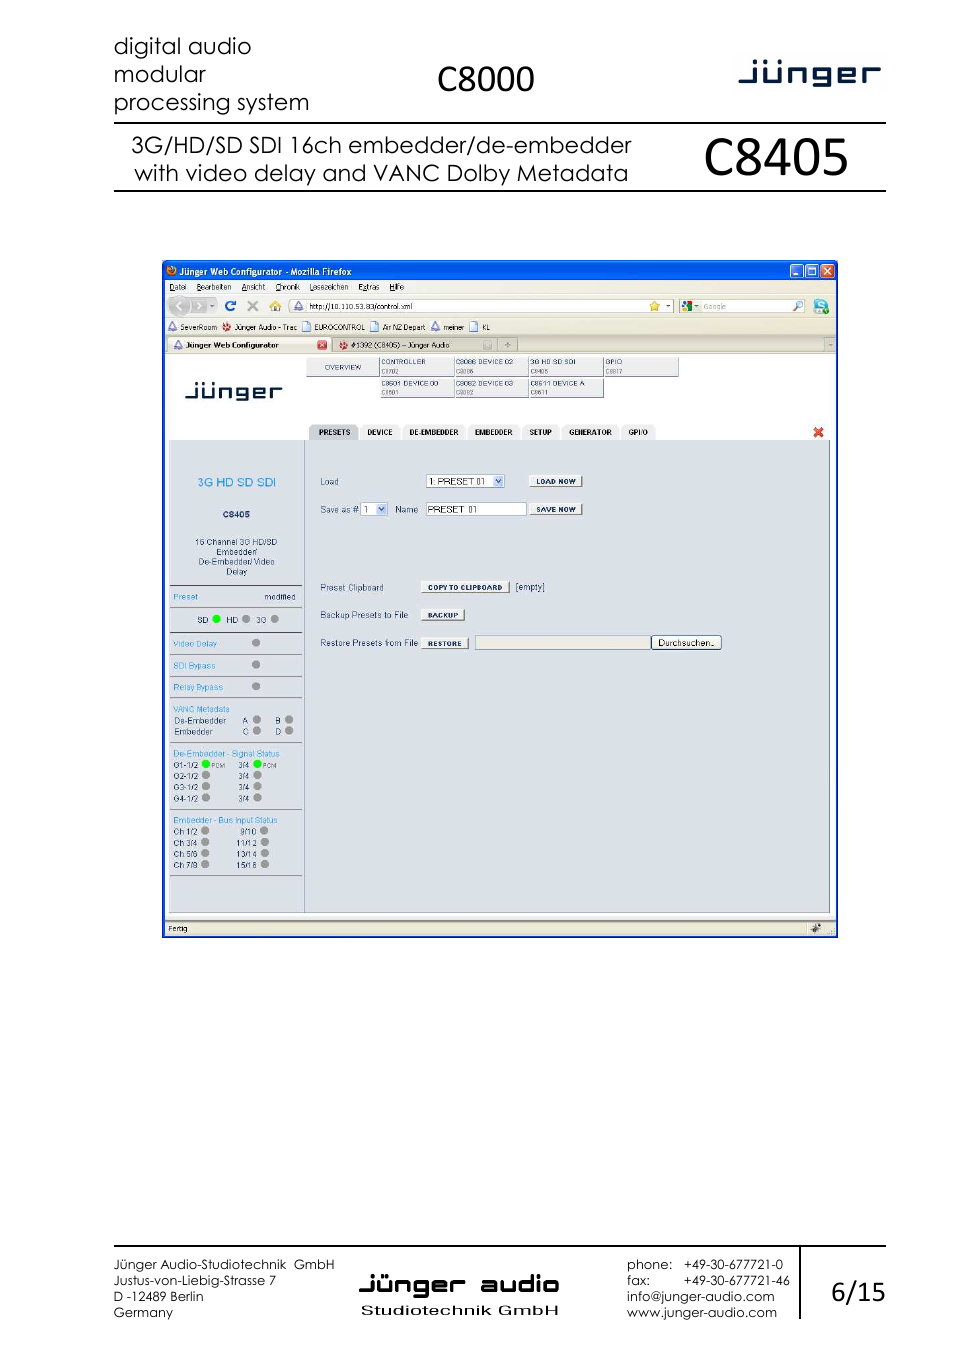Open the 3G HD SD SDI C8405 cell
The height and width of the screenshot is (1351, 954).
pyautogui.click(x=565, y=366)
